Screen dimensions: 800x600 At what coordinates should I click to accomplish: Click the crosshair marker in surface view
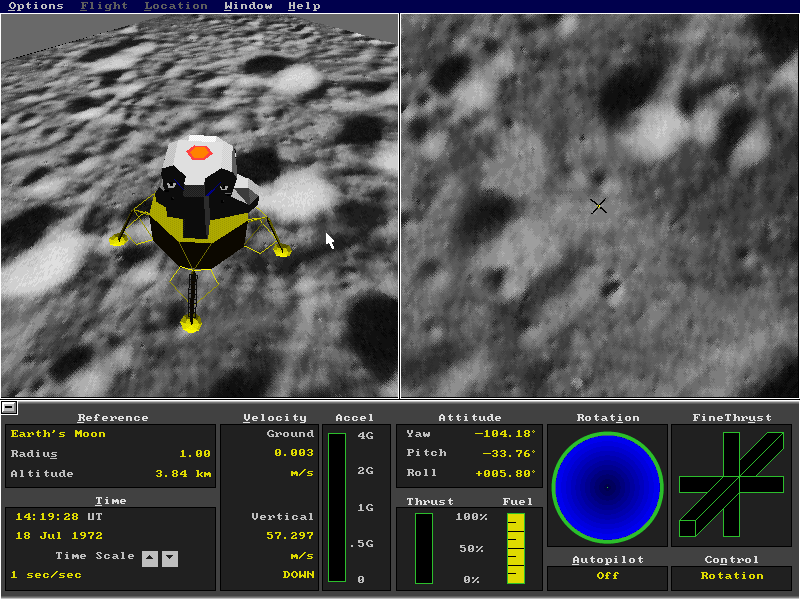598,206
